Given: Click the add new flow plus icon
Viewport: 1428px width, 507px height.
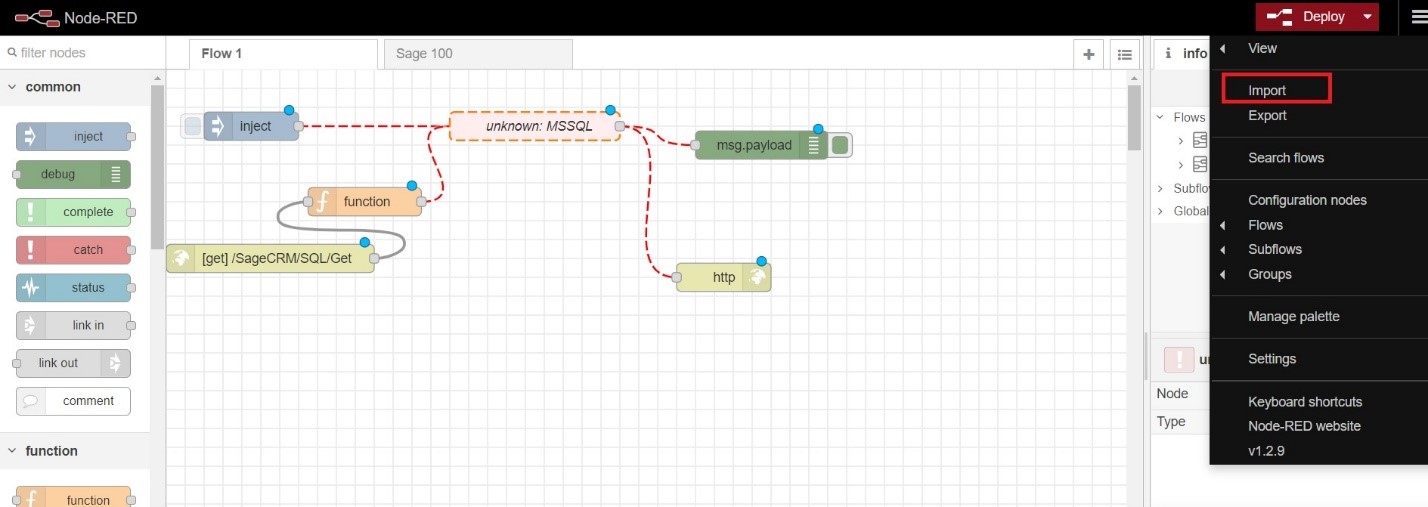Looking at the screenshot, I should point(1089,55).
